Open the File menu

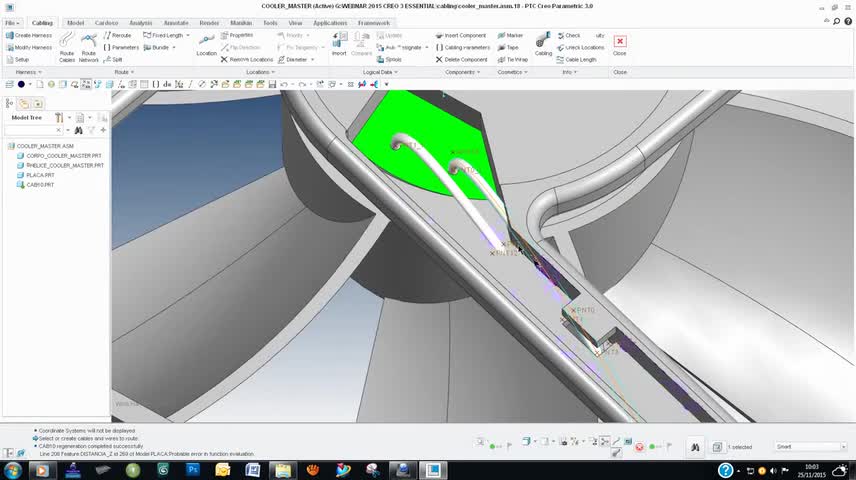click(12, 23)
